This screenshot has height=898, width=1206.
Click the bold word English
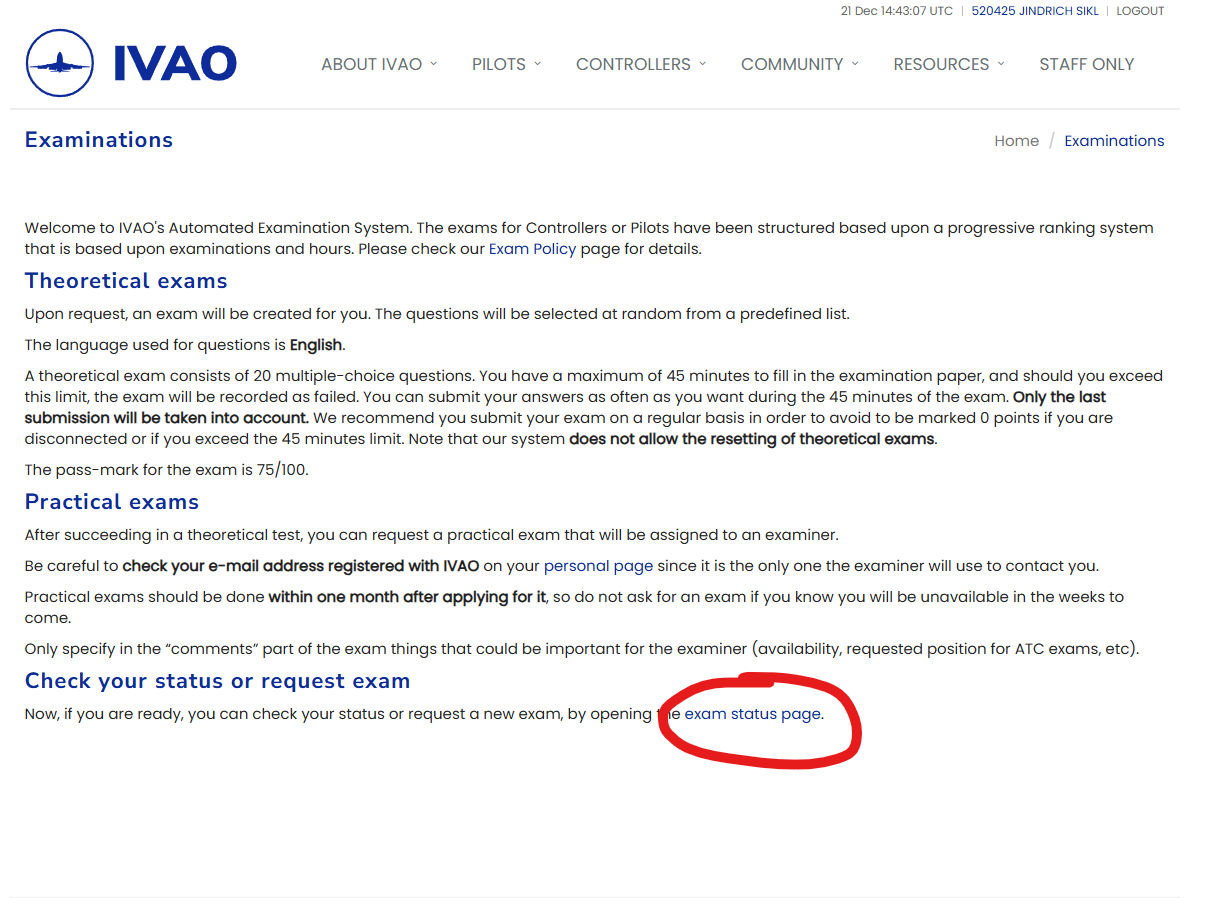[316, 345]
